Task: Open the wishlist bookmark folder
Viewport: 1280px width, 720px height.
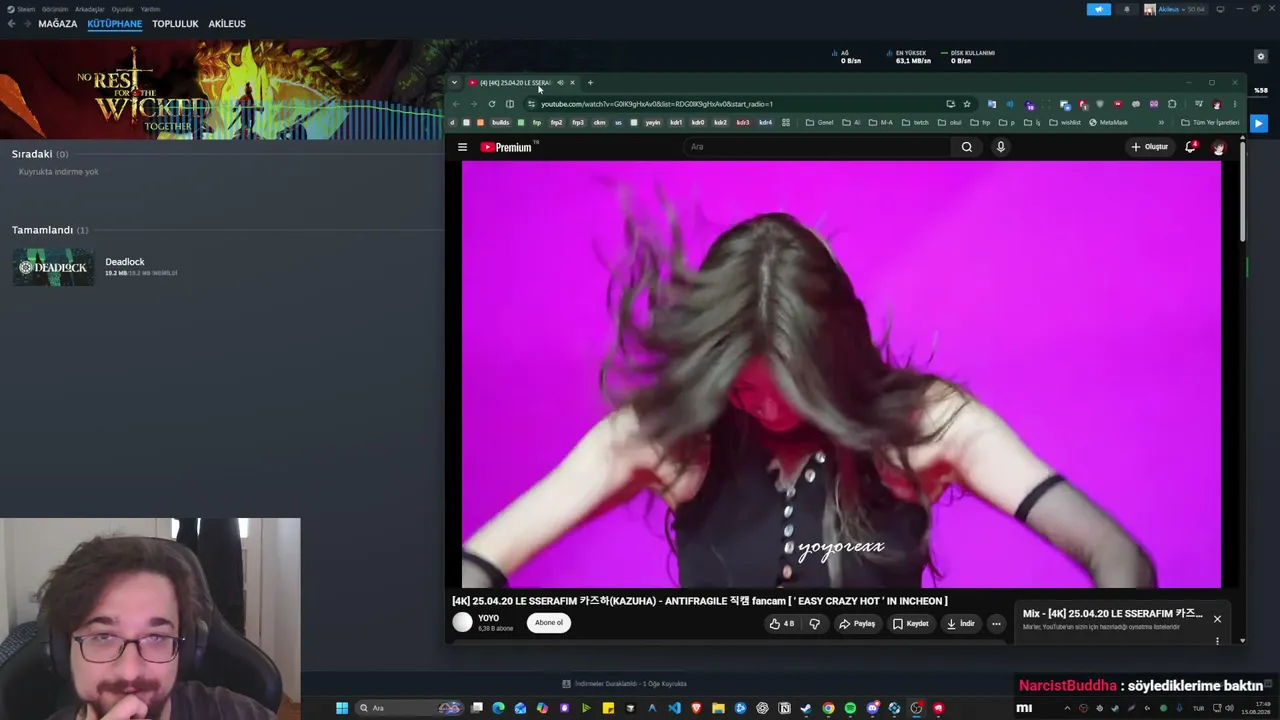Action: tap(1065, 123)
